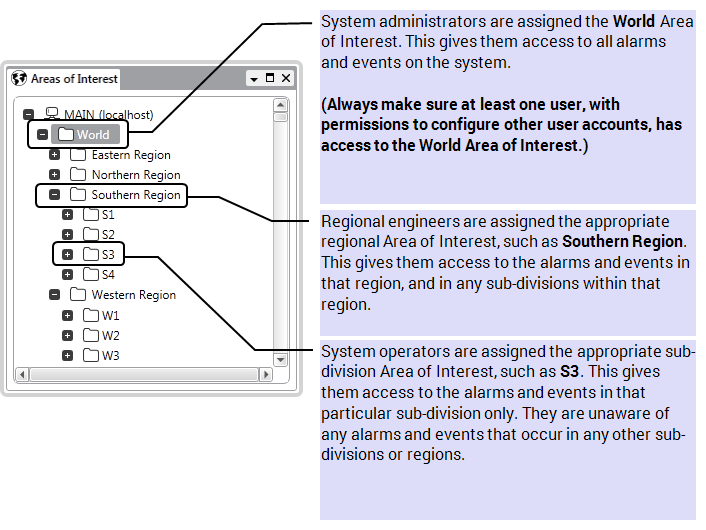Viewport: 706px width, 530px height.
Task: Expand the Eastern Region node
Action: point(55,155)
